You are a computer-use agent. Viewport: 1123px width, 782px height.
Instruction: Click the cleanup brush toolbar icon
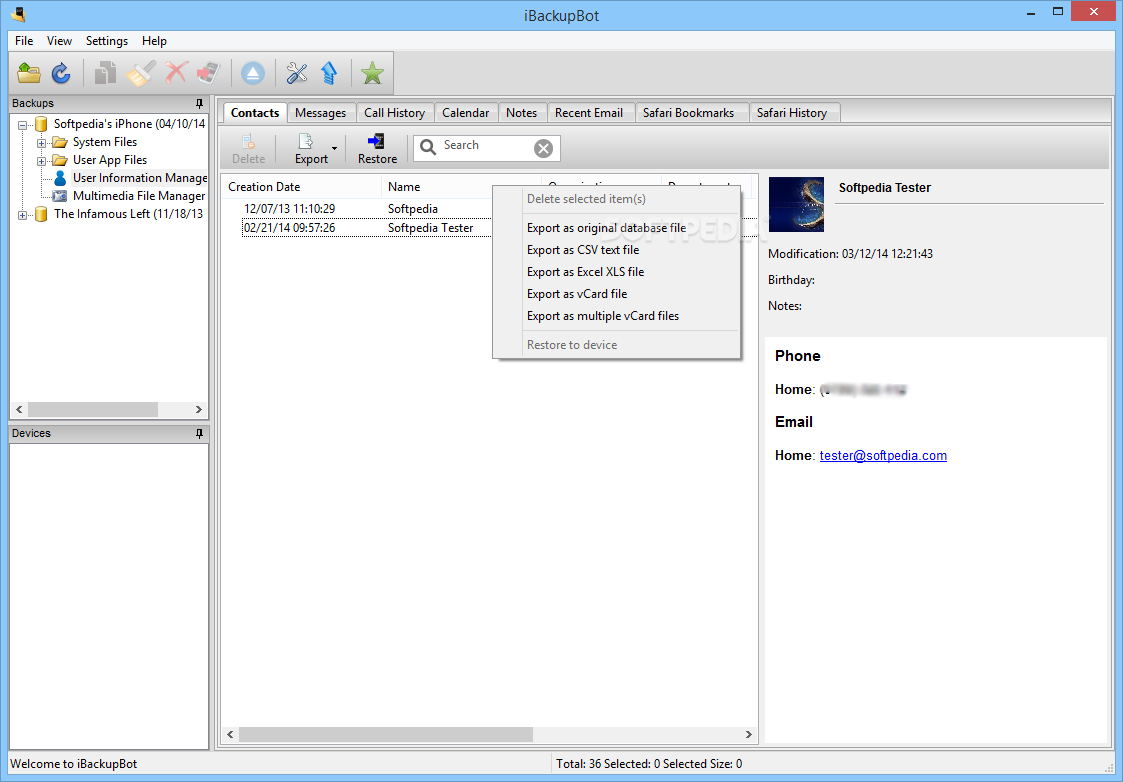(141, 72)
